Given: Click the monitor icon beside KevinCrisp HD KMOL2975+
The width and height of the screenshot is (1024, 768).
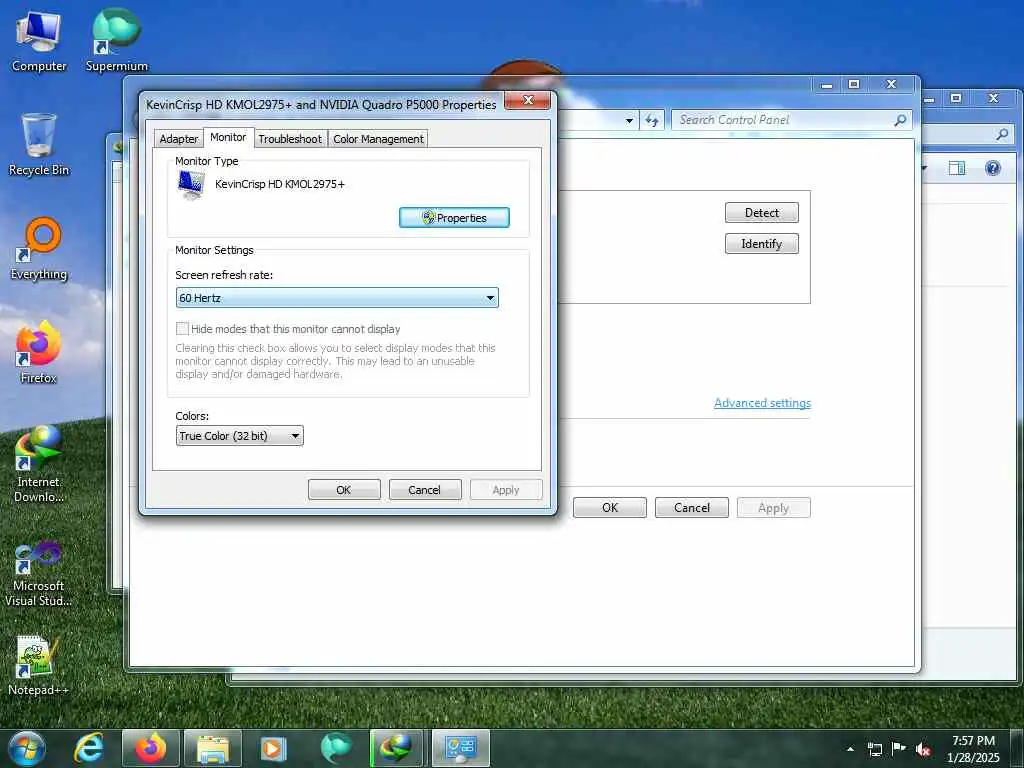Looking at the screenshot, I should [x=191, y=184].
